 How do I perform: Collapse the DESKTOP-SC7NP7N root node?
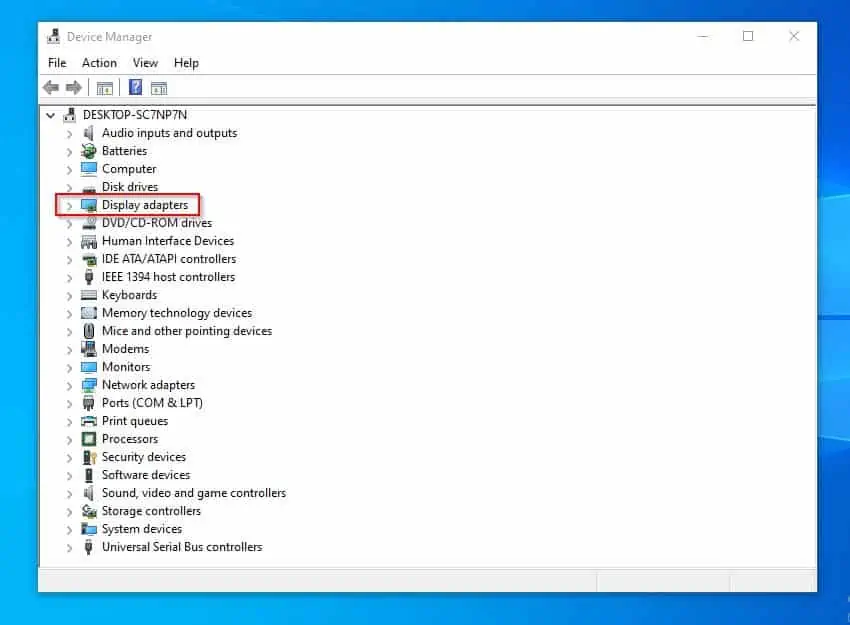pyautogui.click(x=50, y=115)
